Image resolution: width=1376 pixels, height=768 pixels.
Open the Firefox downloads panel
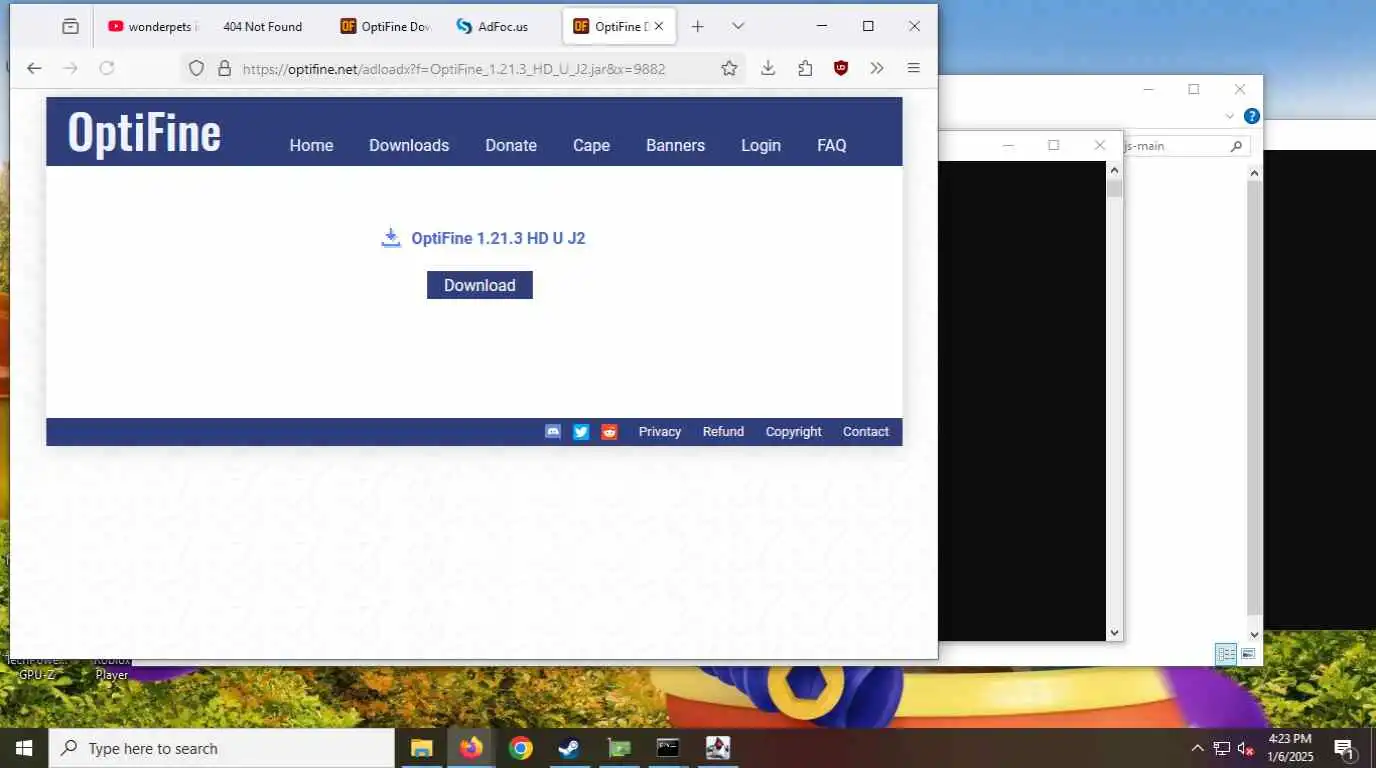(x=768, y=68)
